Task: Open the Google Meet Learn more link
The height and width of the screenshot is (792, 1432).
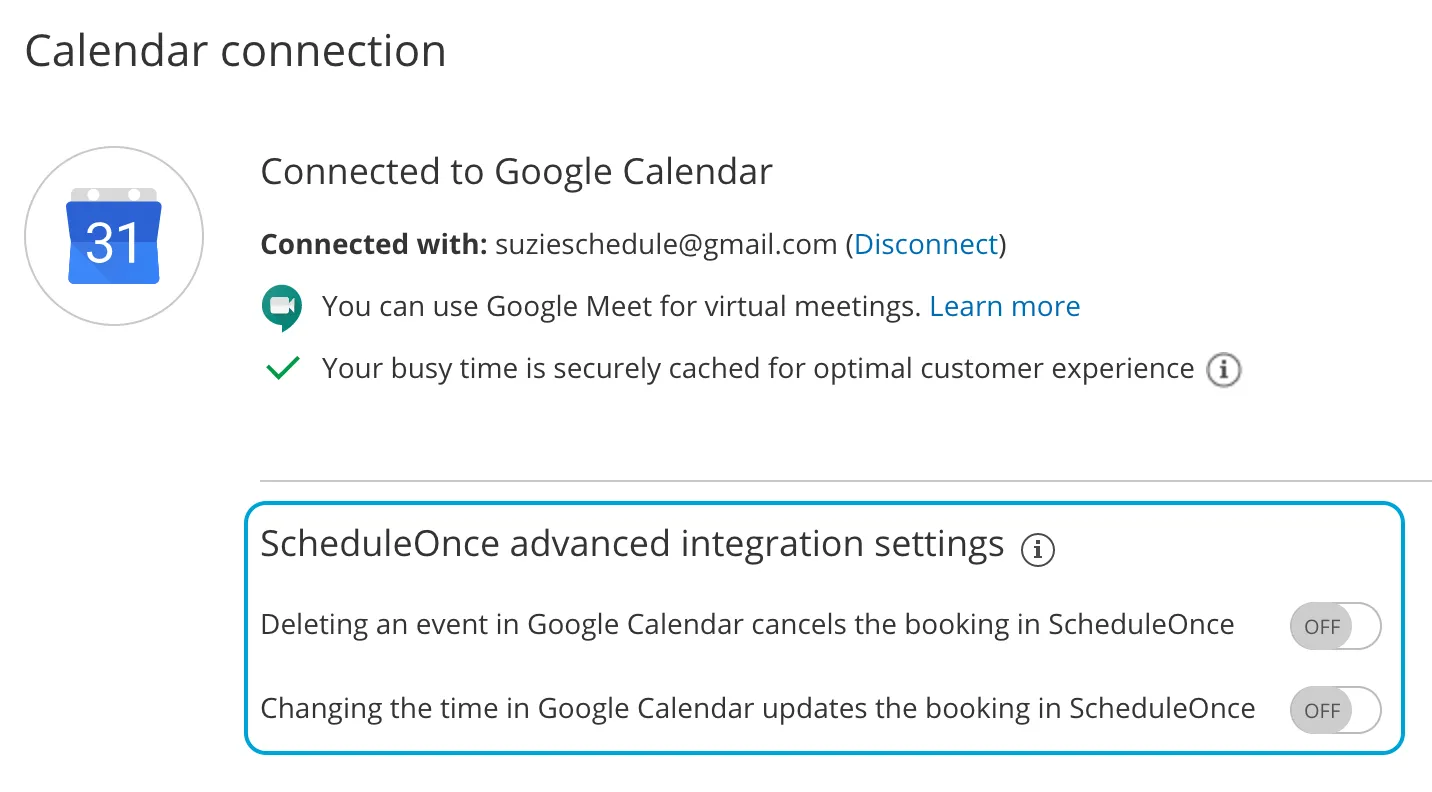Action: pos(1005,306)
